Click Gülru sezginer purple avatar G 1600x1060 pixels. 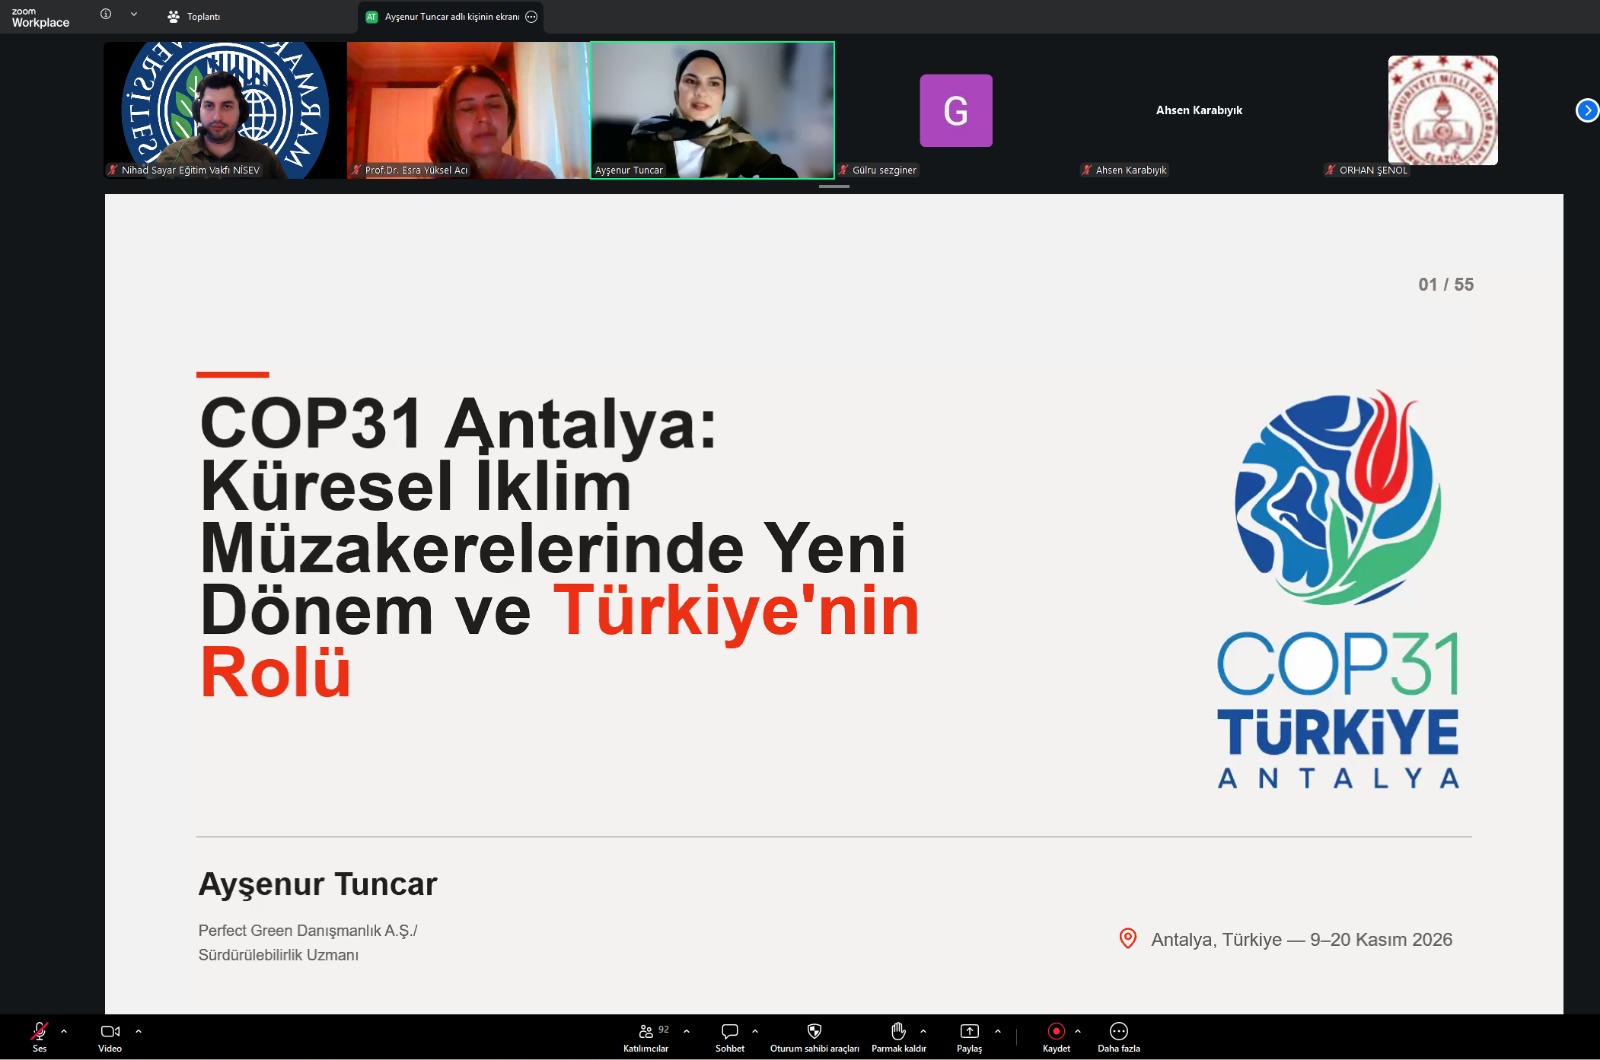point(956,110)
